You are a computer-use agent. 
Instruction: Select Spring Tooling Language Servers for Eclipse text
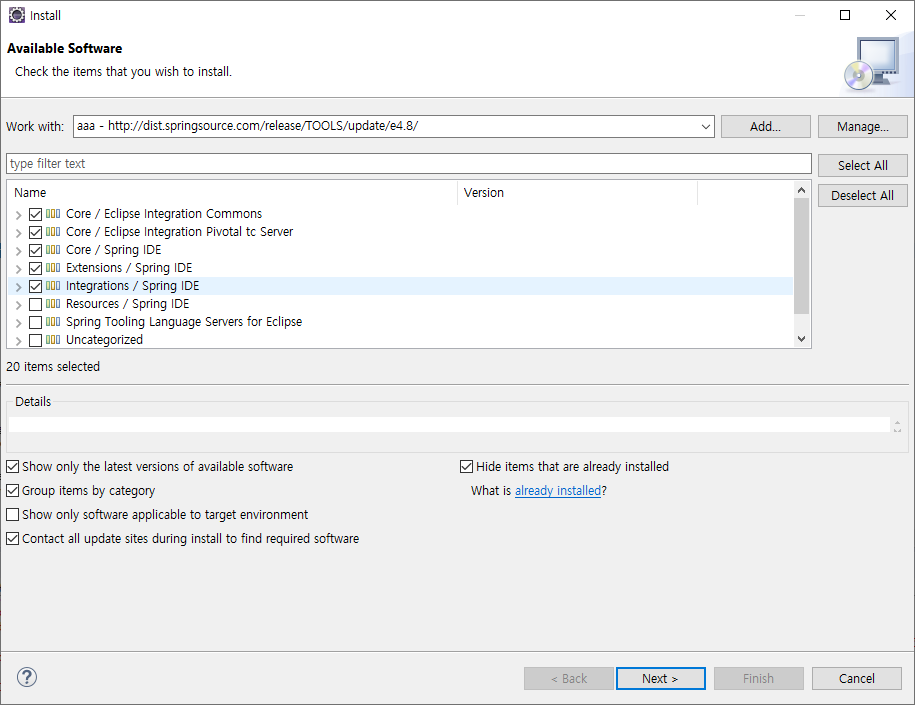coord(184,322)
